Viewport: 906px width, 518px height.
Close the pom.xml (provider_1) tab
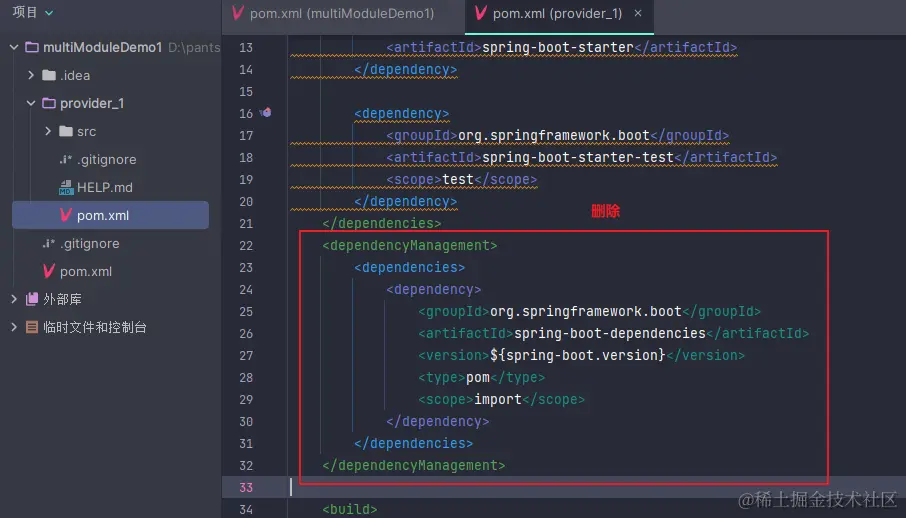(x=638, y=13)
